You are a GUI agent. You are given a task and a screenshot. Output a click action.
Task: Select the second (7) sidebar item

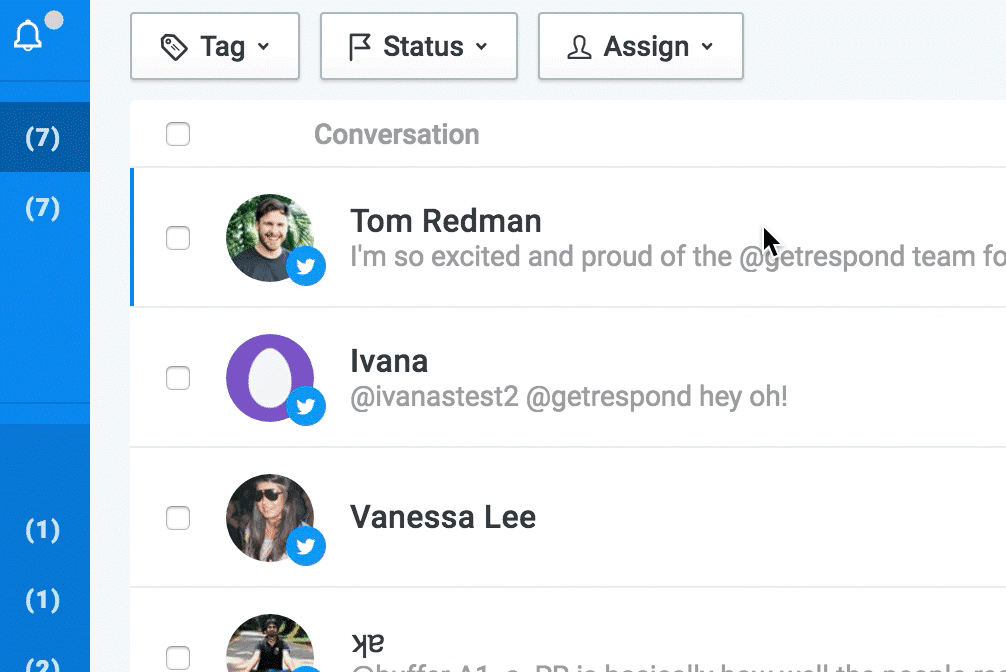(42, 208)
